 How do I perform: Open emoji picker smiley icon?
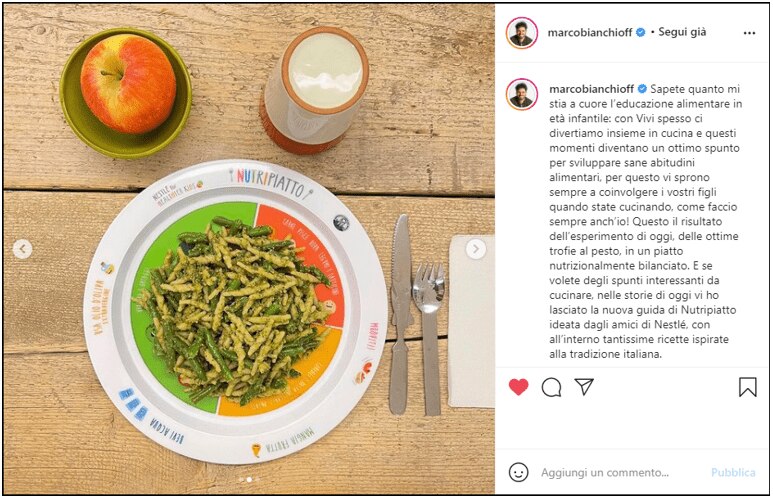(x=518, y=472)
